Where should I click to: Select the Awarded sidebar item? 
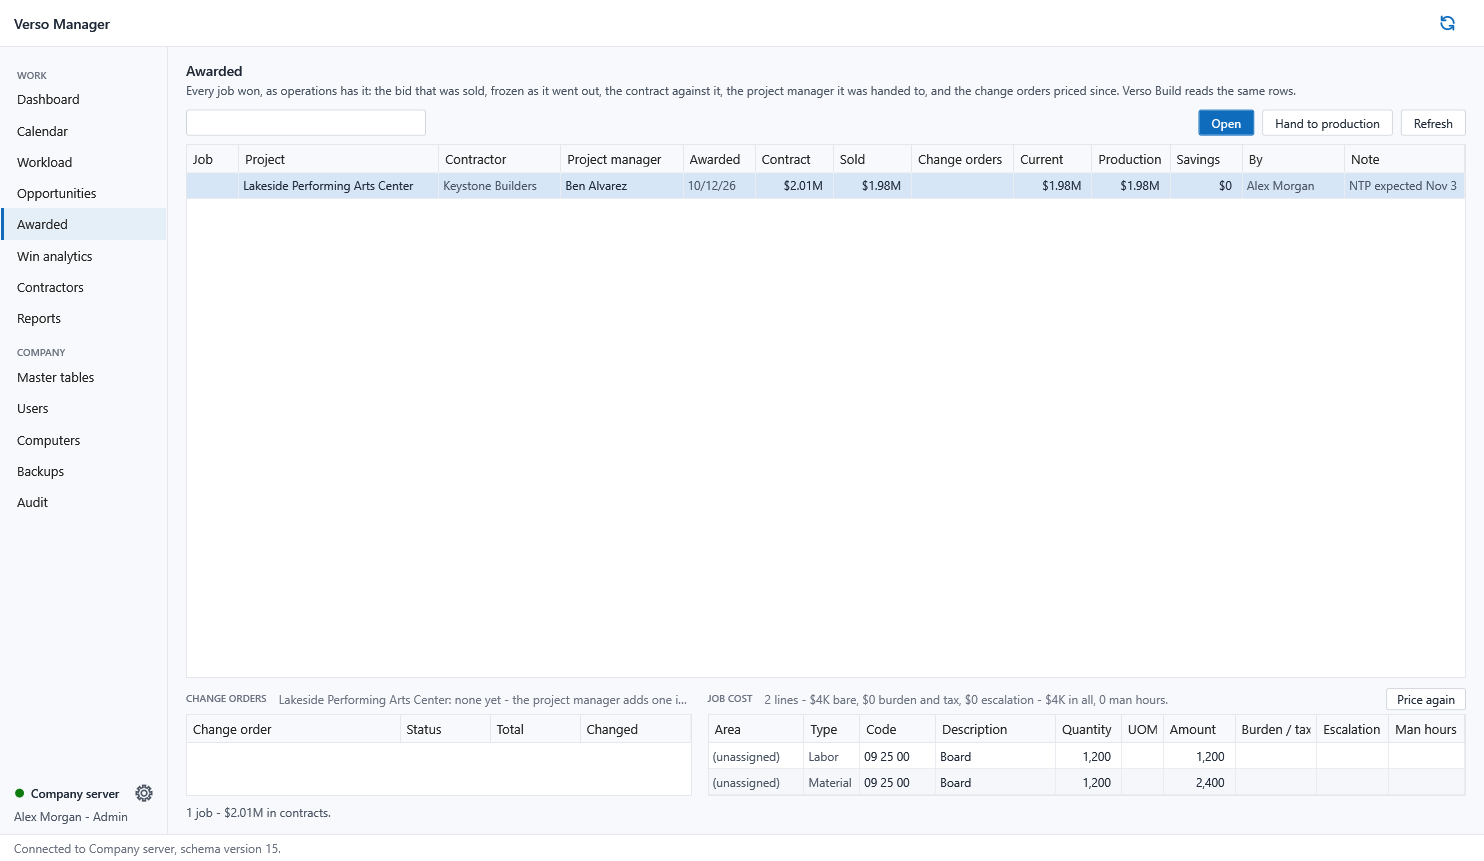(x=84, y=224)
